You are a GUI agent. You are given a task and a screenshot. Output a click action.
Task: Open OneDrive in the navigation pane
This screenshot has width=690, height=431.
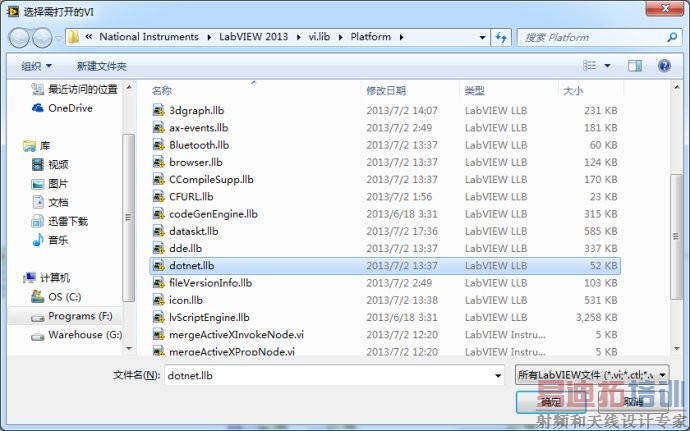(x=62, y=108)
